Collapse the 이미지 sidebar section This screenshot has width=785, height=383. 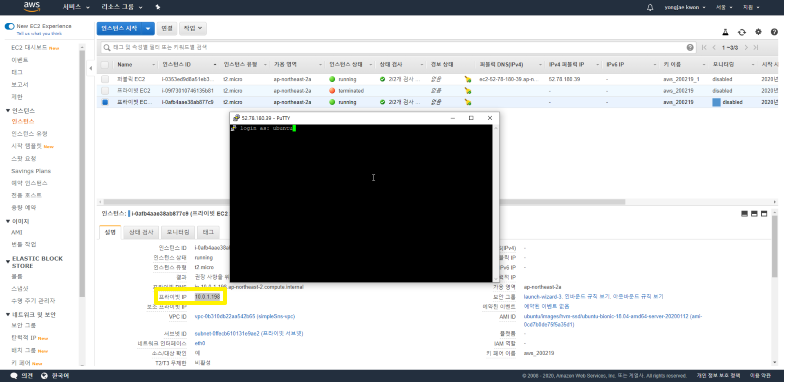[8, 221]
